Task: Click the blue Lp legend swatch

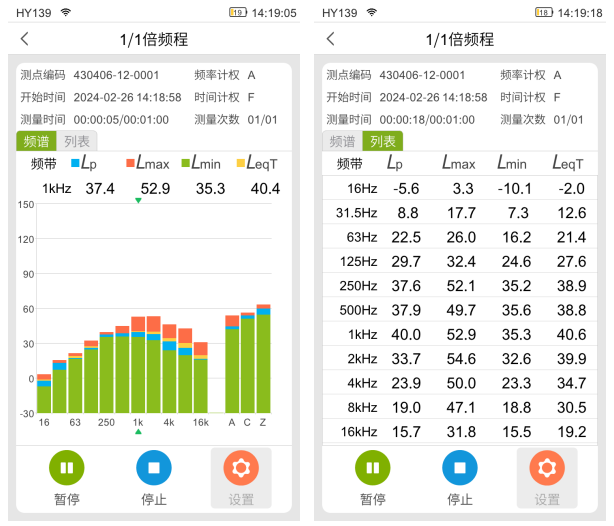Action: point(75,162)
